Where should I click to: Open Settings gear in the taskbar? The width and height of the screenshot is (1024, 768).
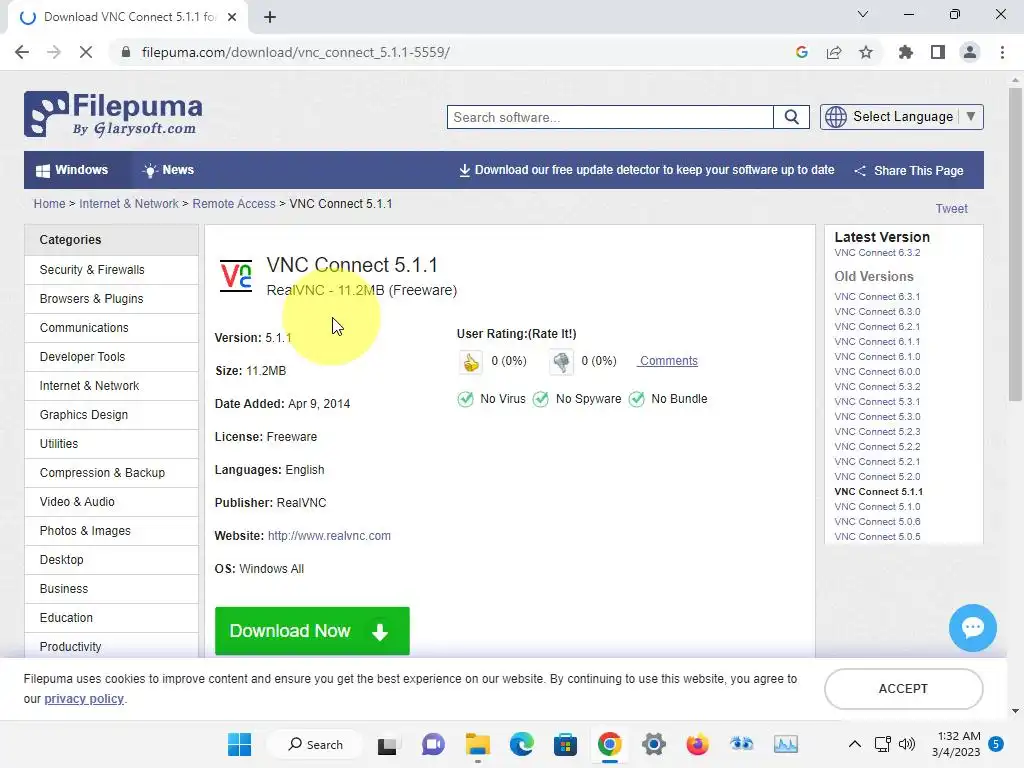point(653,744)
